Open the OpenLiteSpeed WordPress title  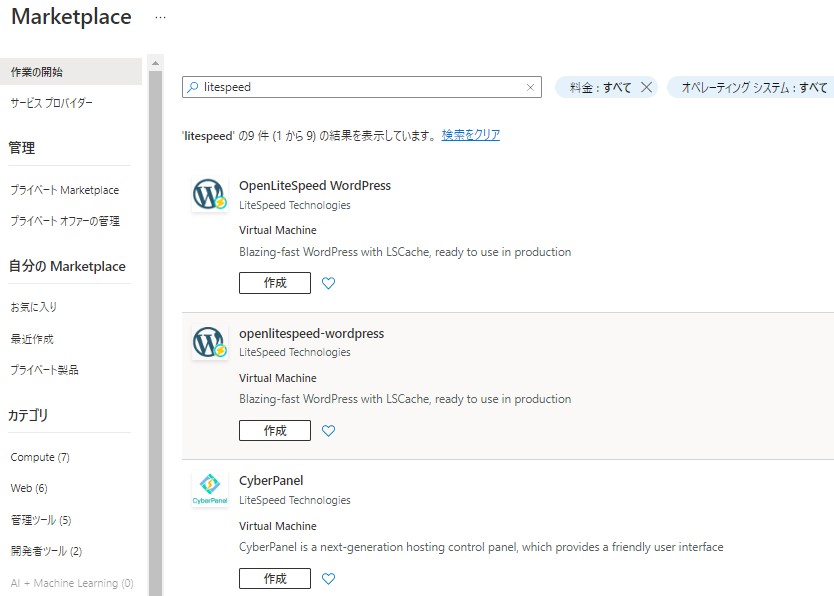[315, 186]
